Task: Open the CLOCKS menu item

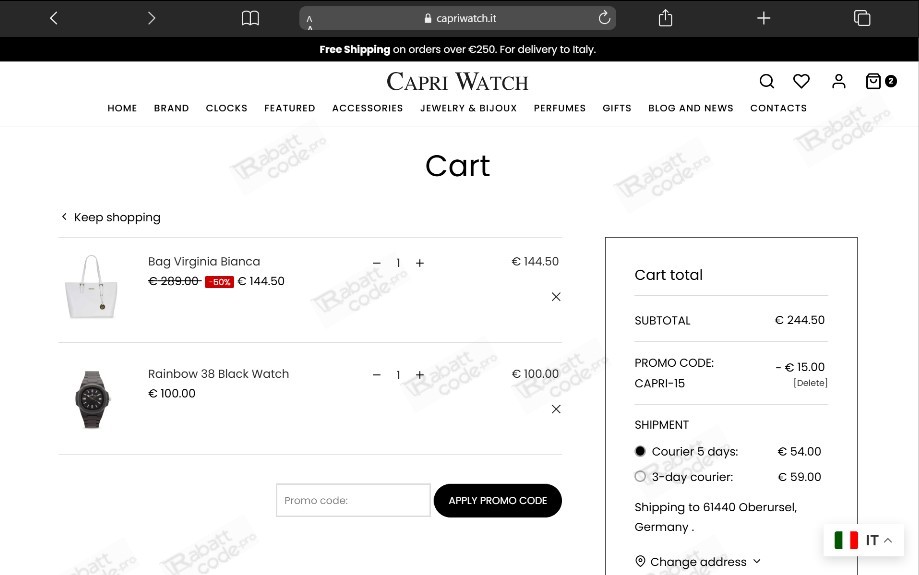Action: (226, 108)
